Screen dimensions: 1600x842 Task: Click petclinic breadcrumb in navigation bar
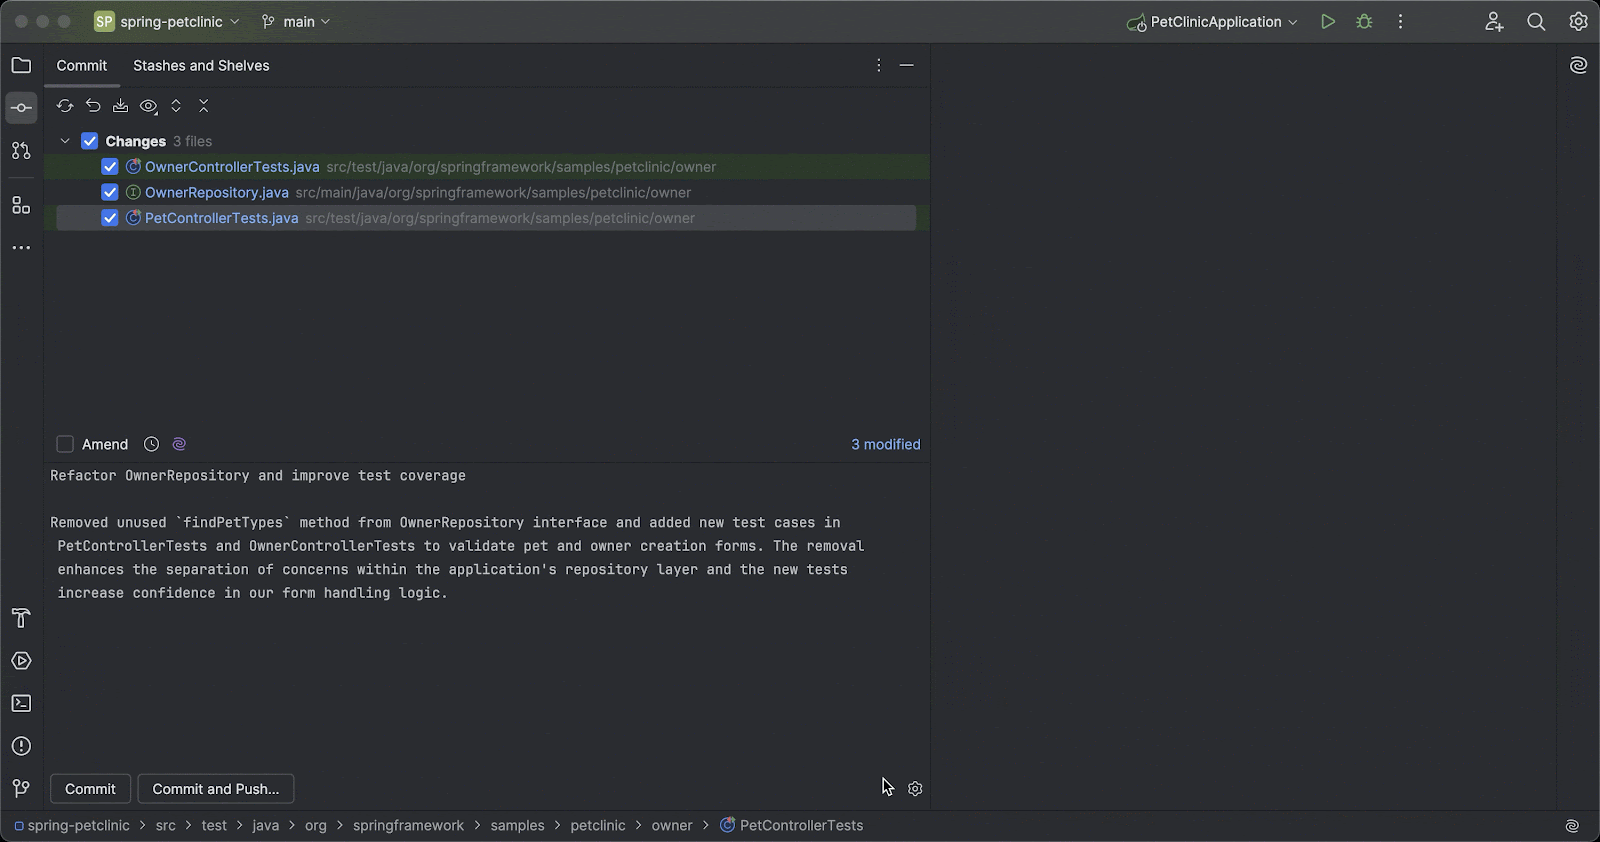click(x=598, y=826)
